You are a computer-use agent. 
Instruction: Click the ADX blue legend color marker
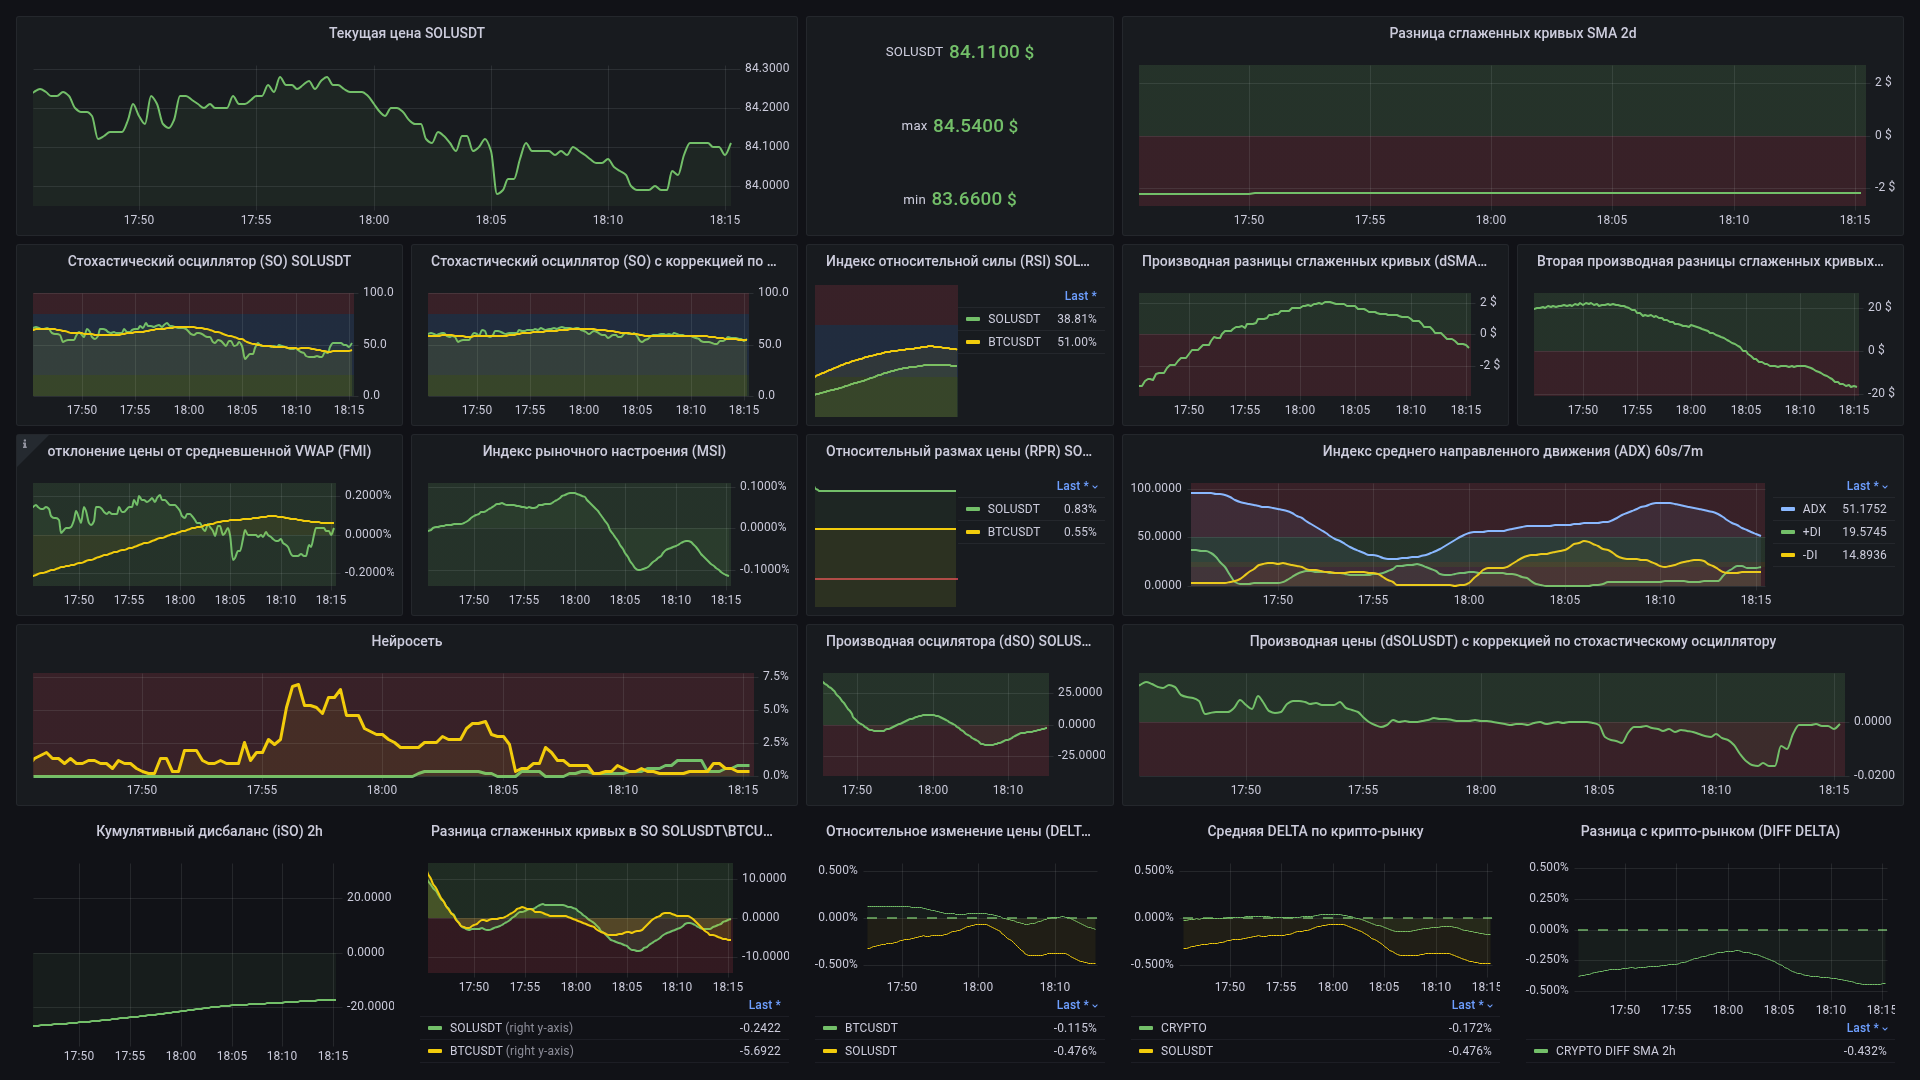pyautogui.click(x=1788, y=509)
